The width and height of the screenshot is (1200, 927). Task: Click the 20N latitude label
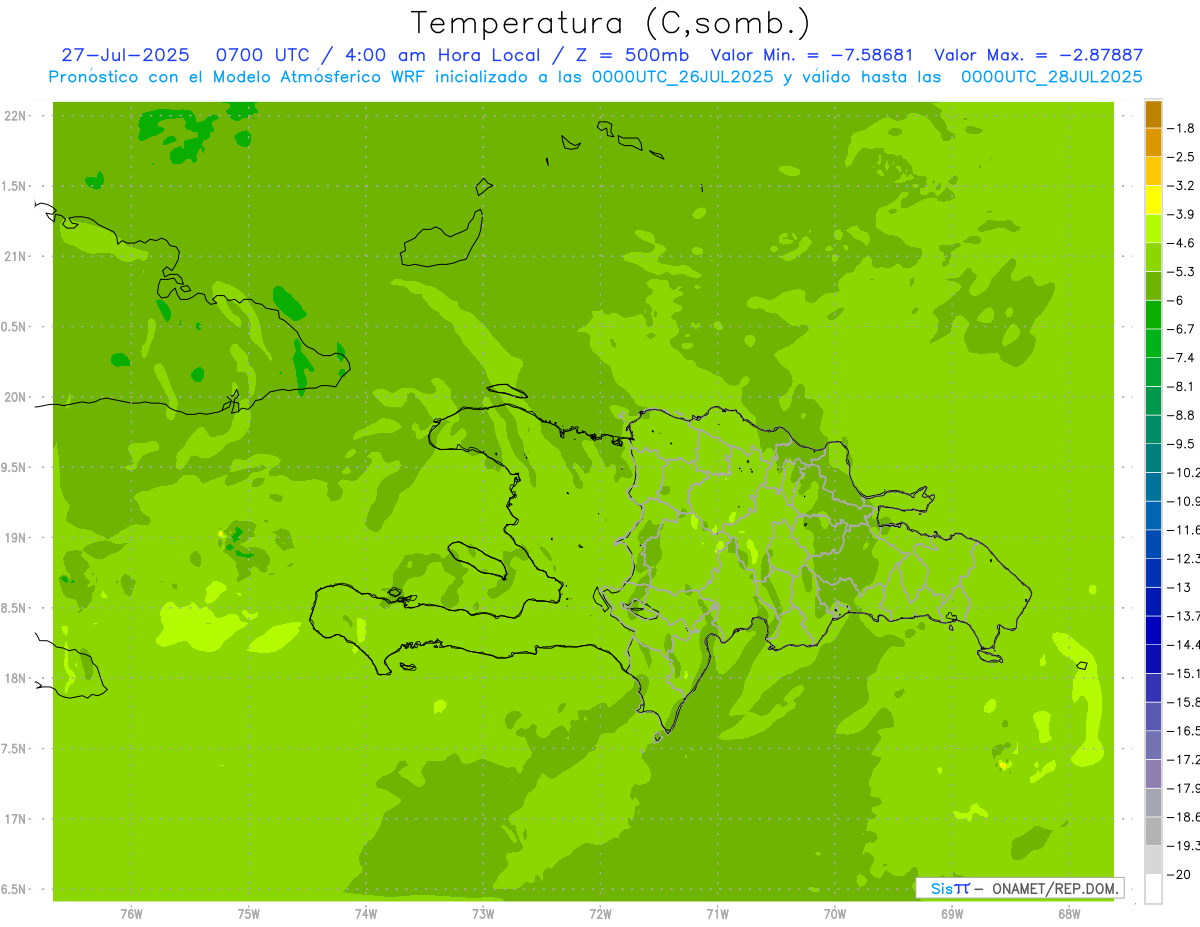pyautogui.click(x=17, y=397)
